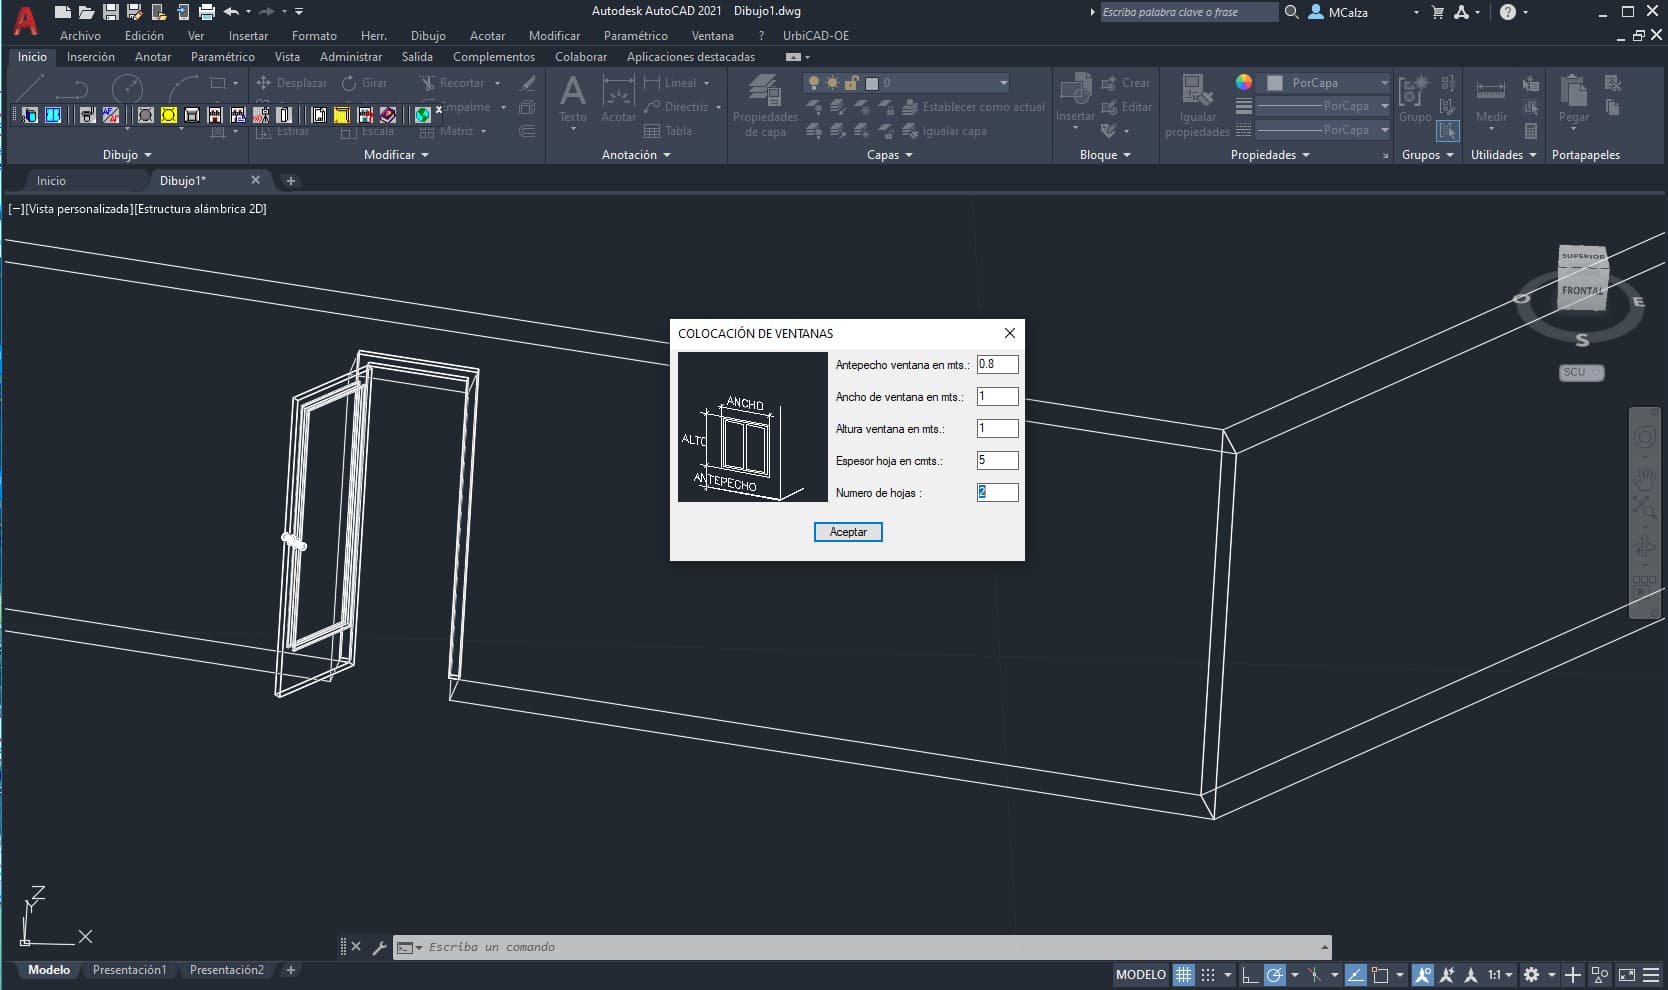Image resolution: width=1668 pixels, height=990 pixels.
Task: Toggle polar tracking in status bar
Action: pos(1274,974)
